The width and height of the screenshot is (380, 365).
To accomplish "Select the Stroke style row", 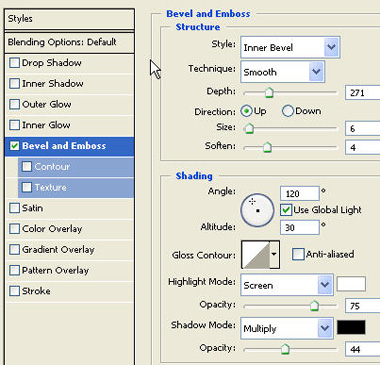I will (70, 291).
